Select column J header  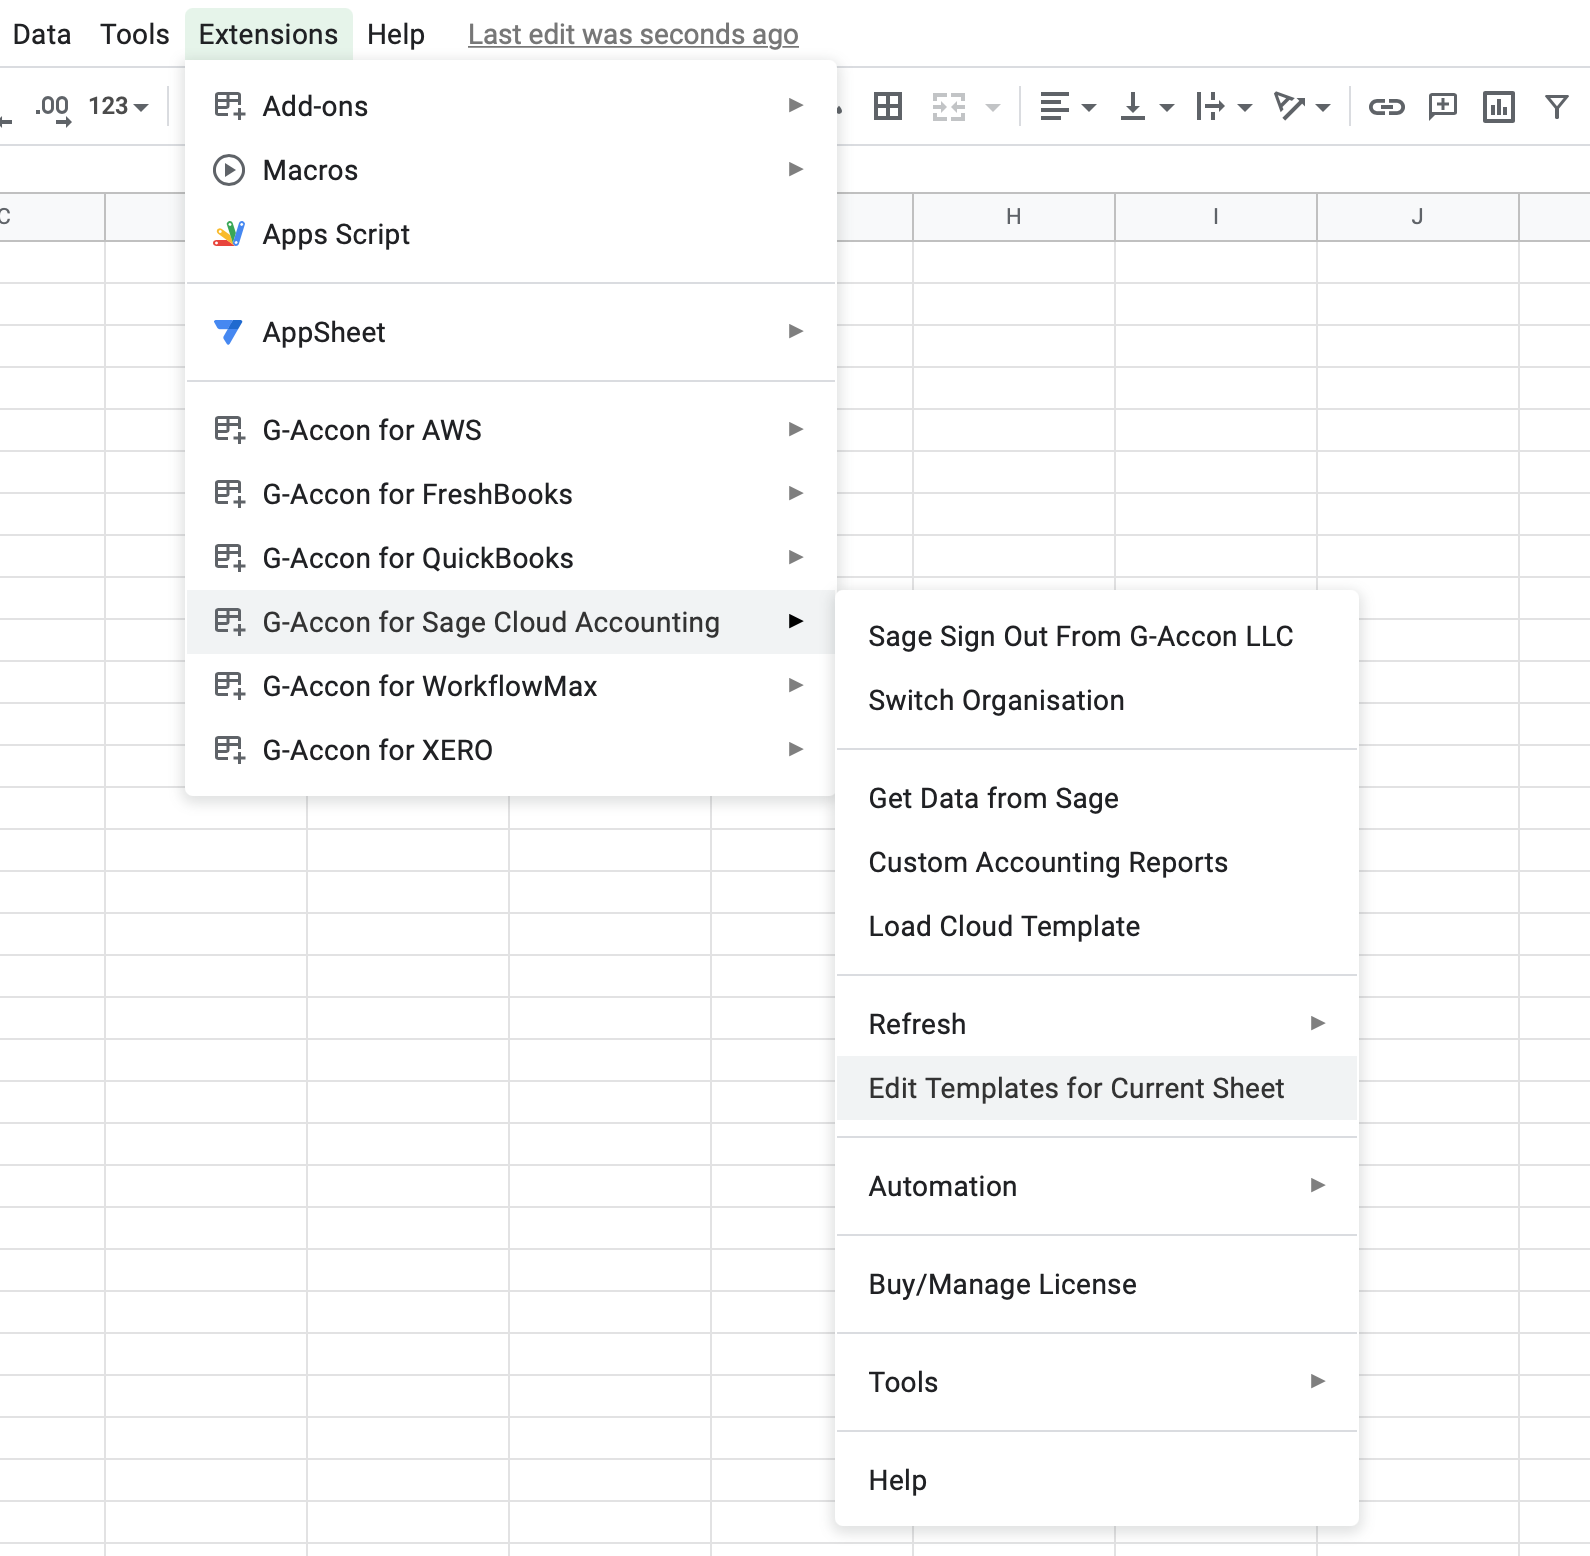pos(1418,217)
